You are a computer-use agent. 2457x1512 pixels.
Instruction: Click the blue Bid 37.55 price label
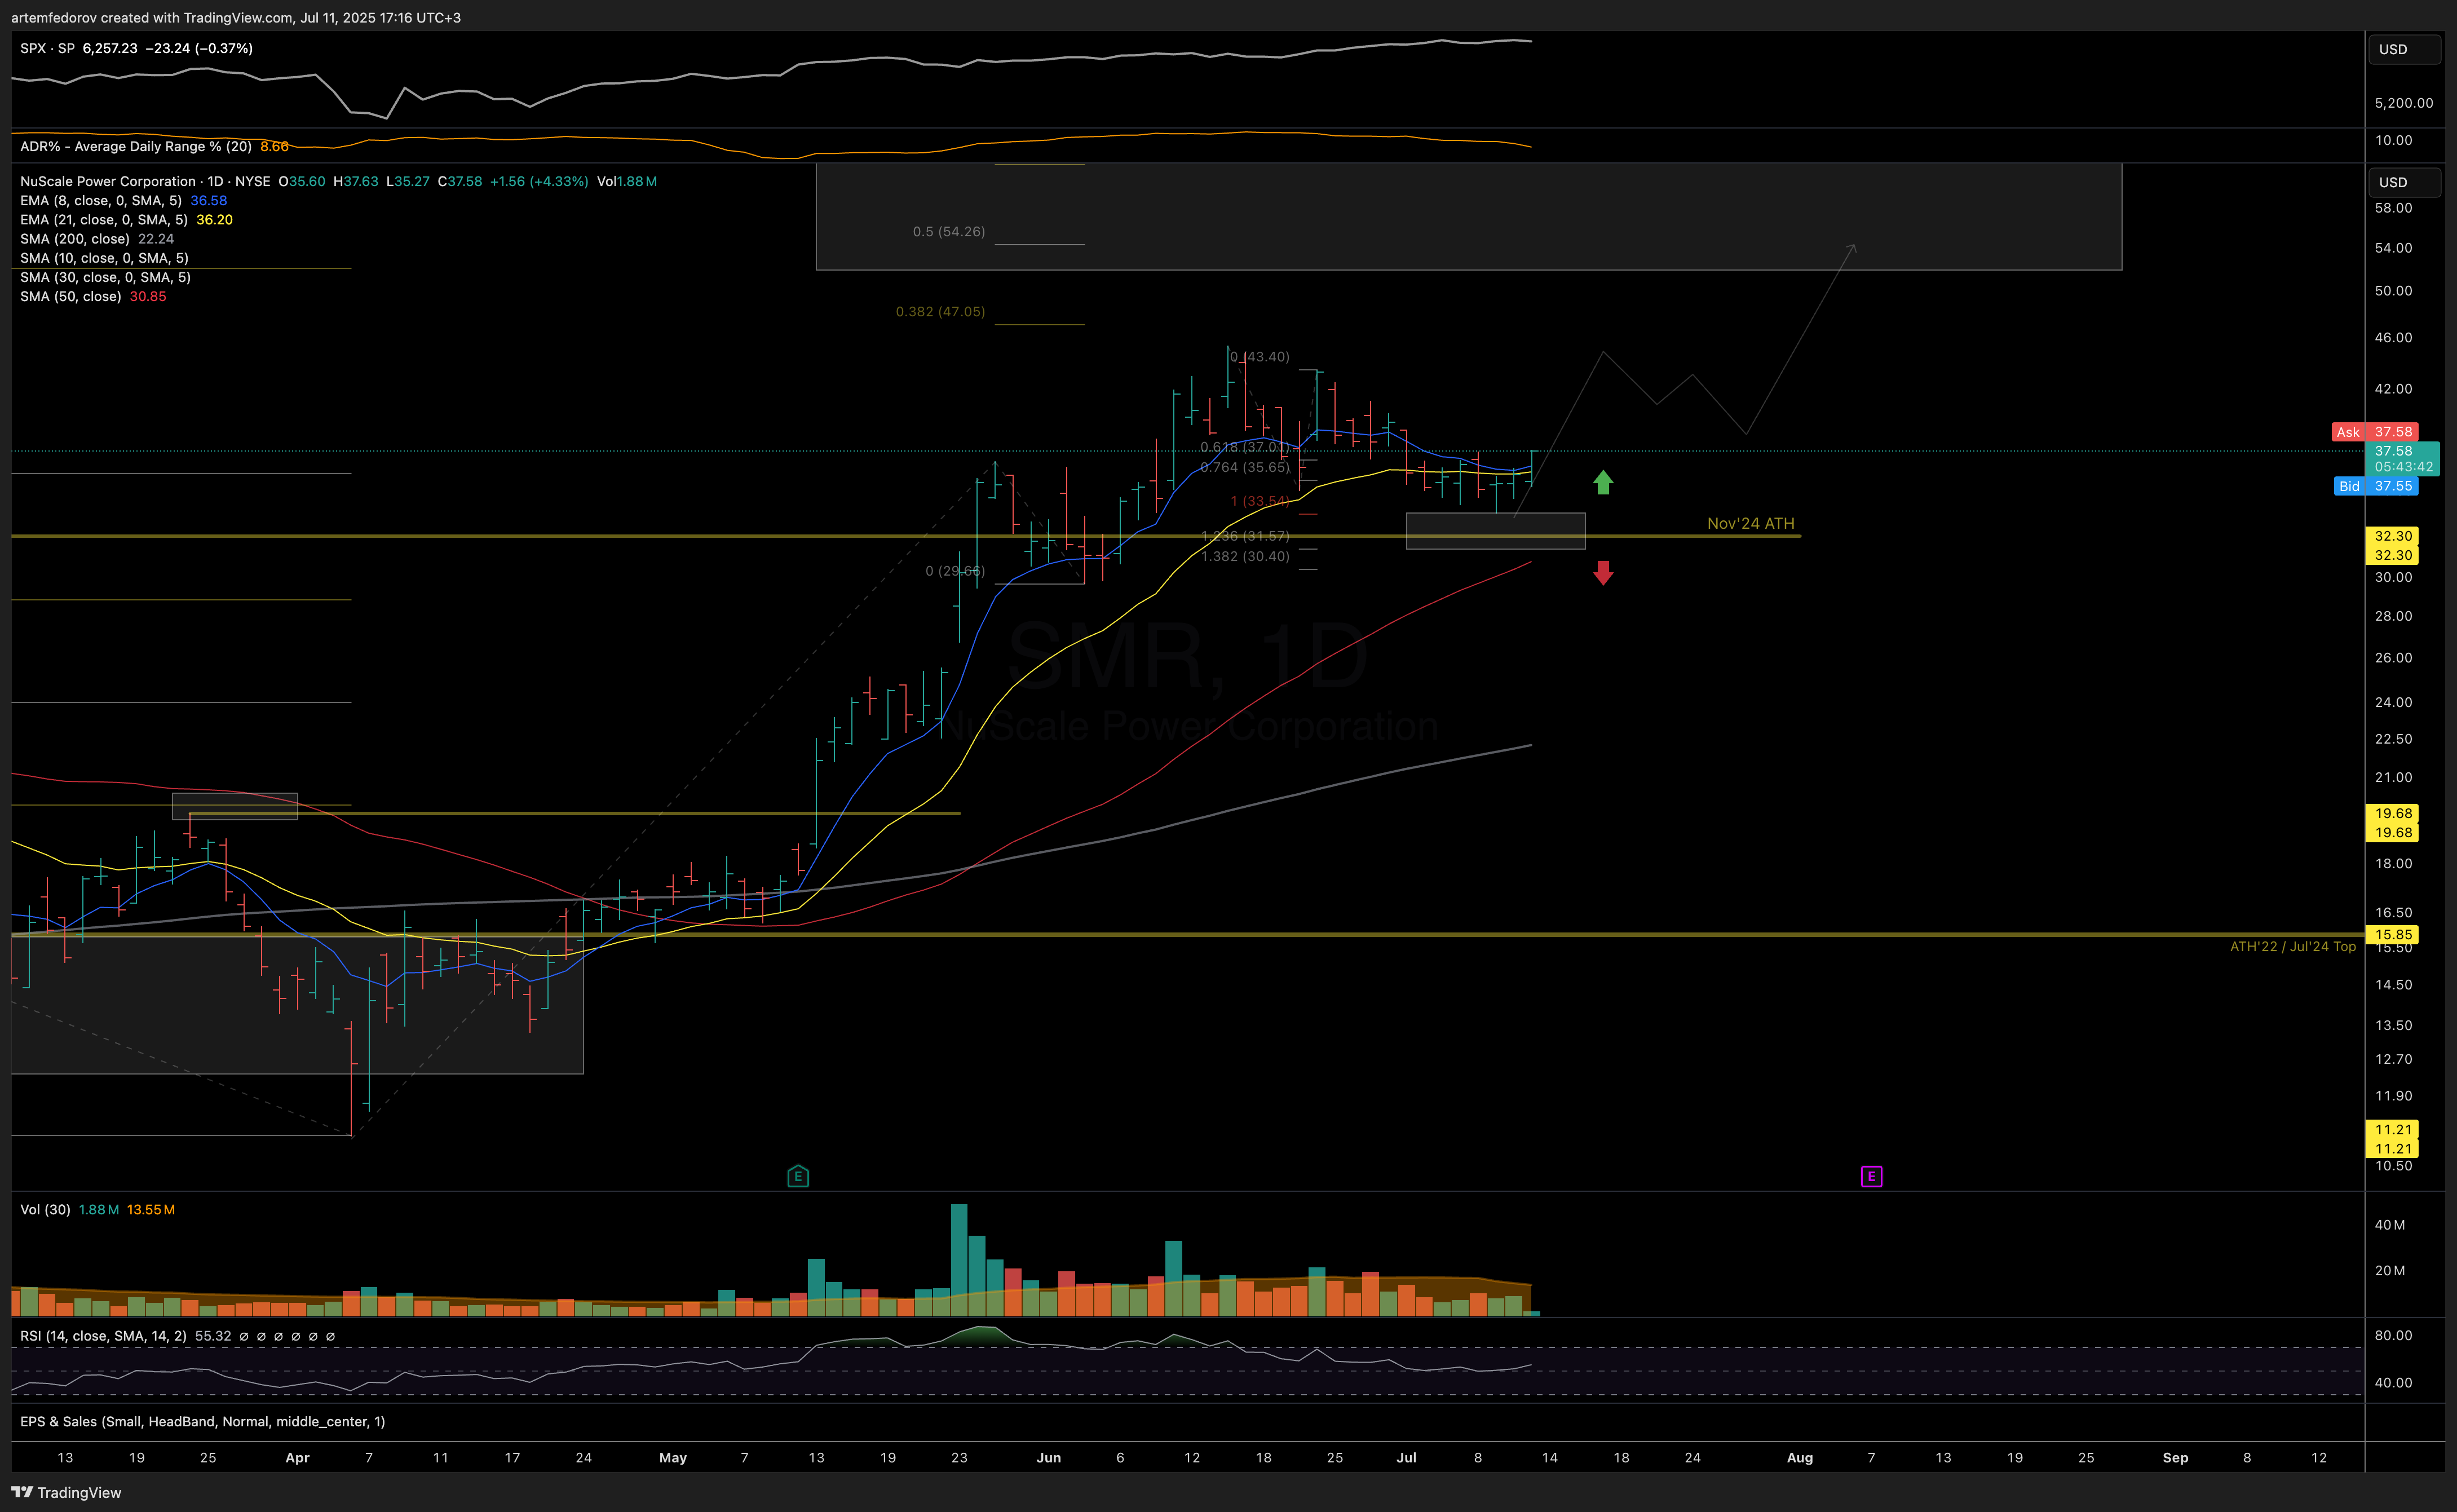click(2375, 486)
